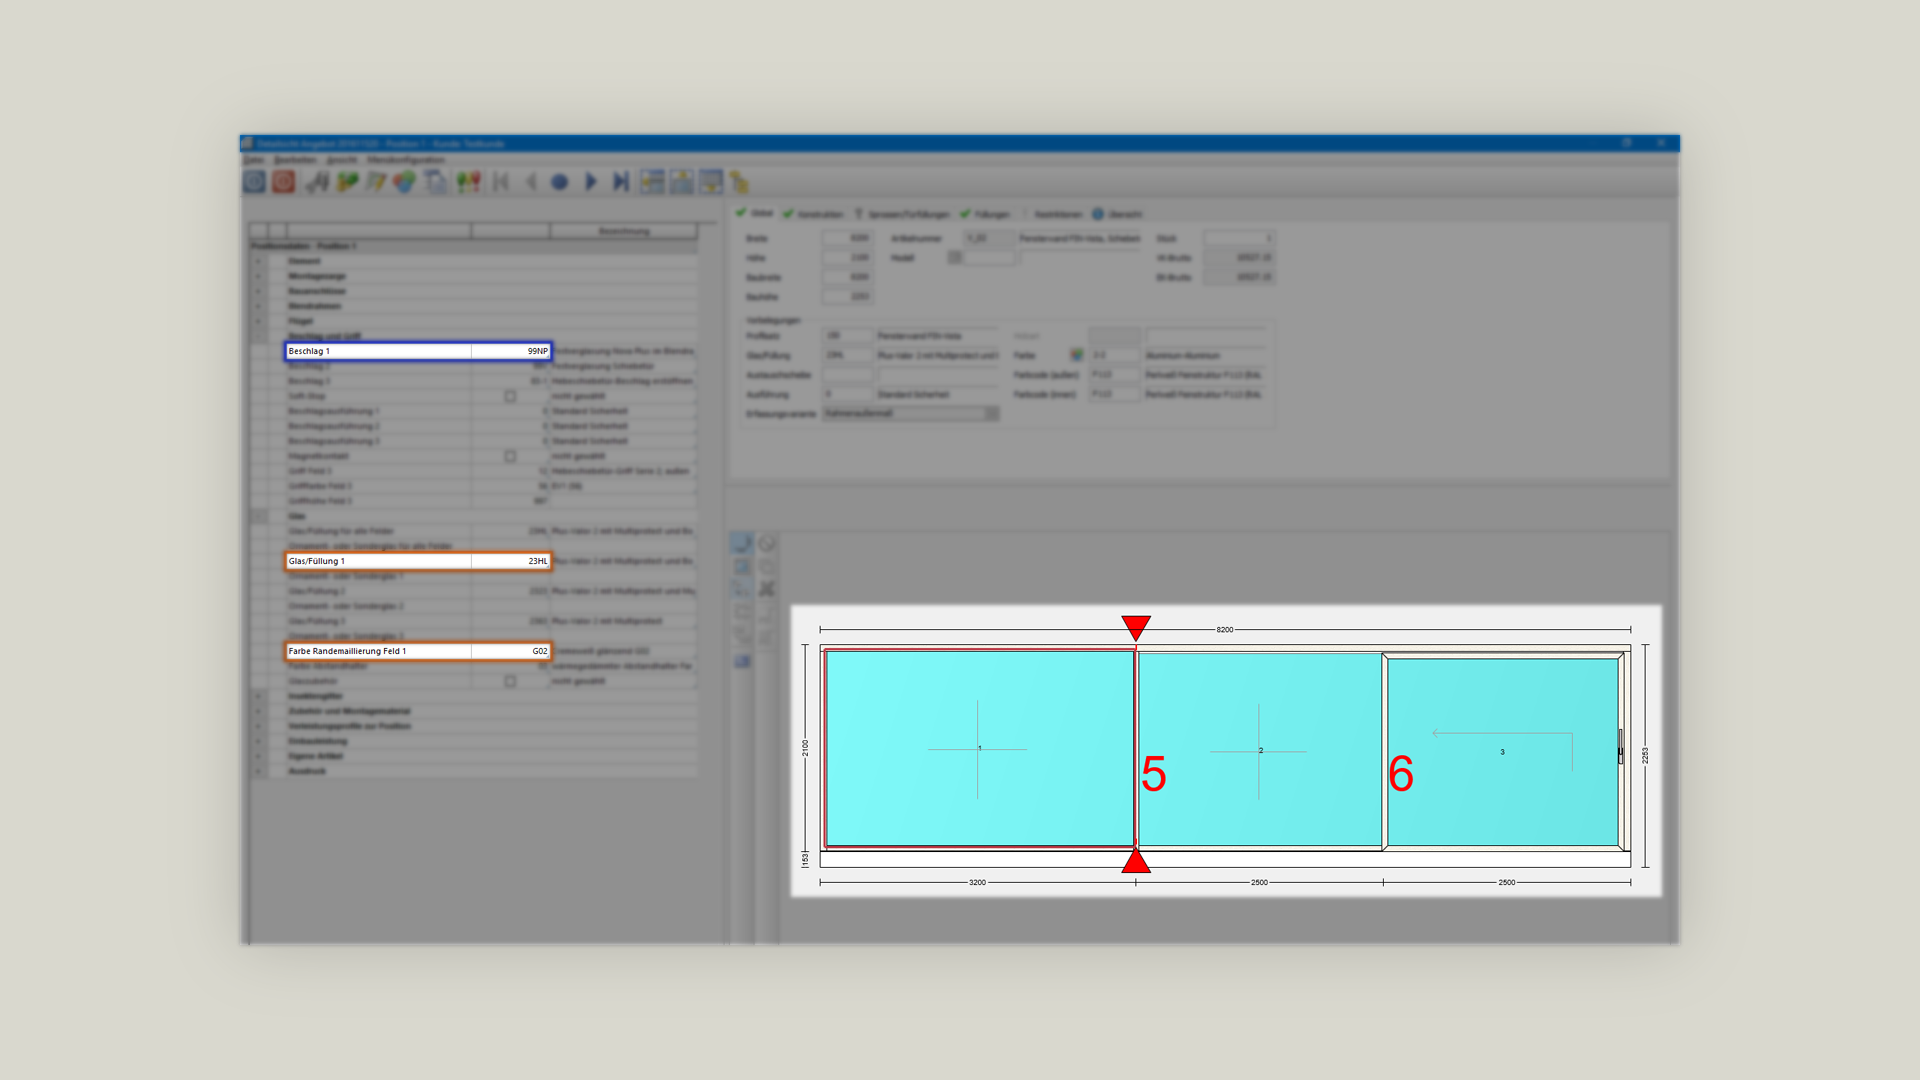Click the crossed circle drawing tool icon
This screenshot has height=1080, width=1920.
[x=767, y=544]
